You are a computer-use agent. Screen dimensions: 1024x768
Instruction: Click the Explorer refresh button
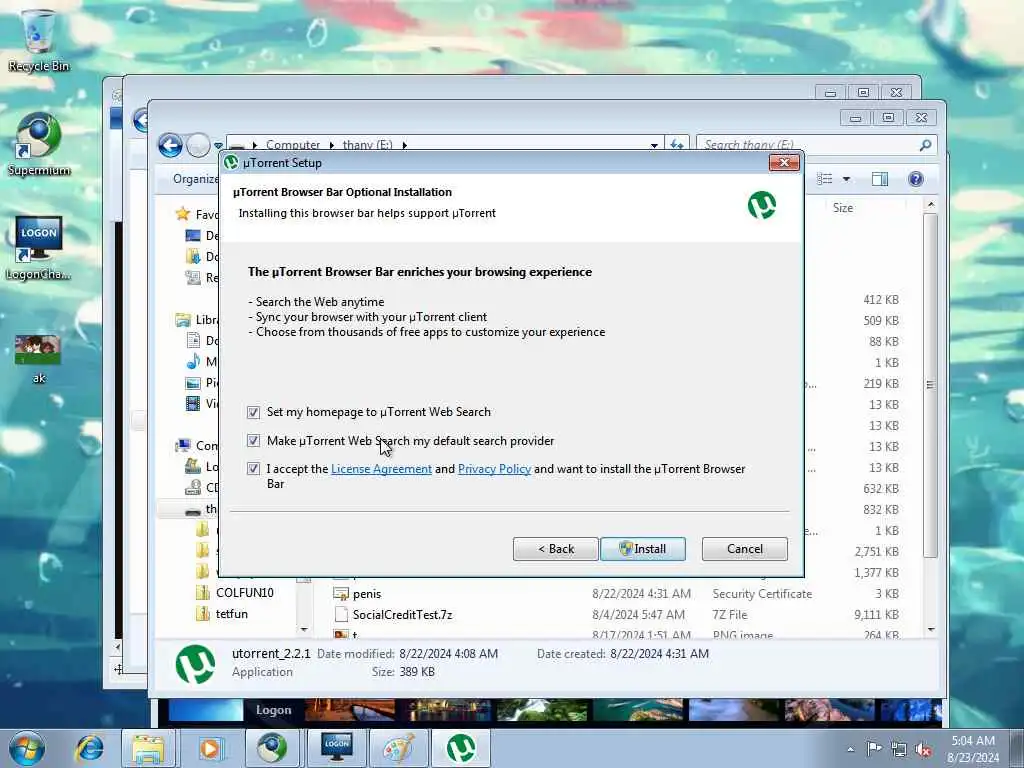(x=677, y=144)
